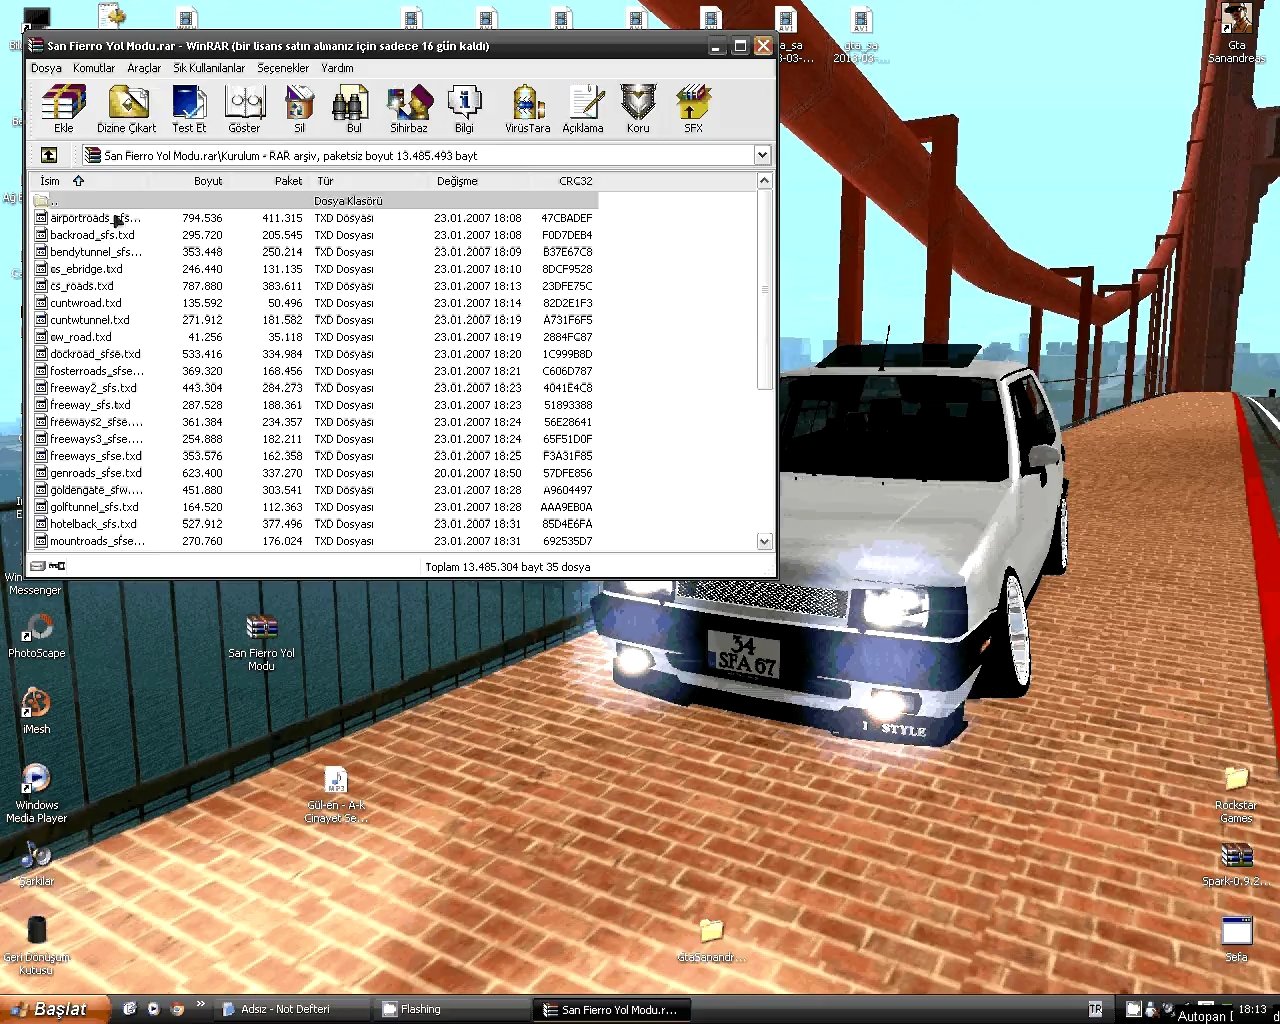Click the VirüsTara scan icon
1280x1024 pixels.
pyautogui.click(x=527, y=109)
